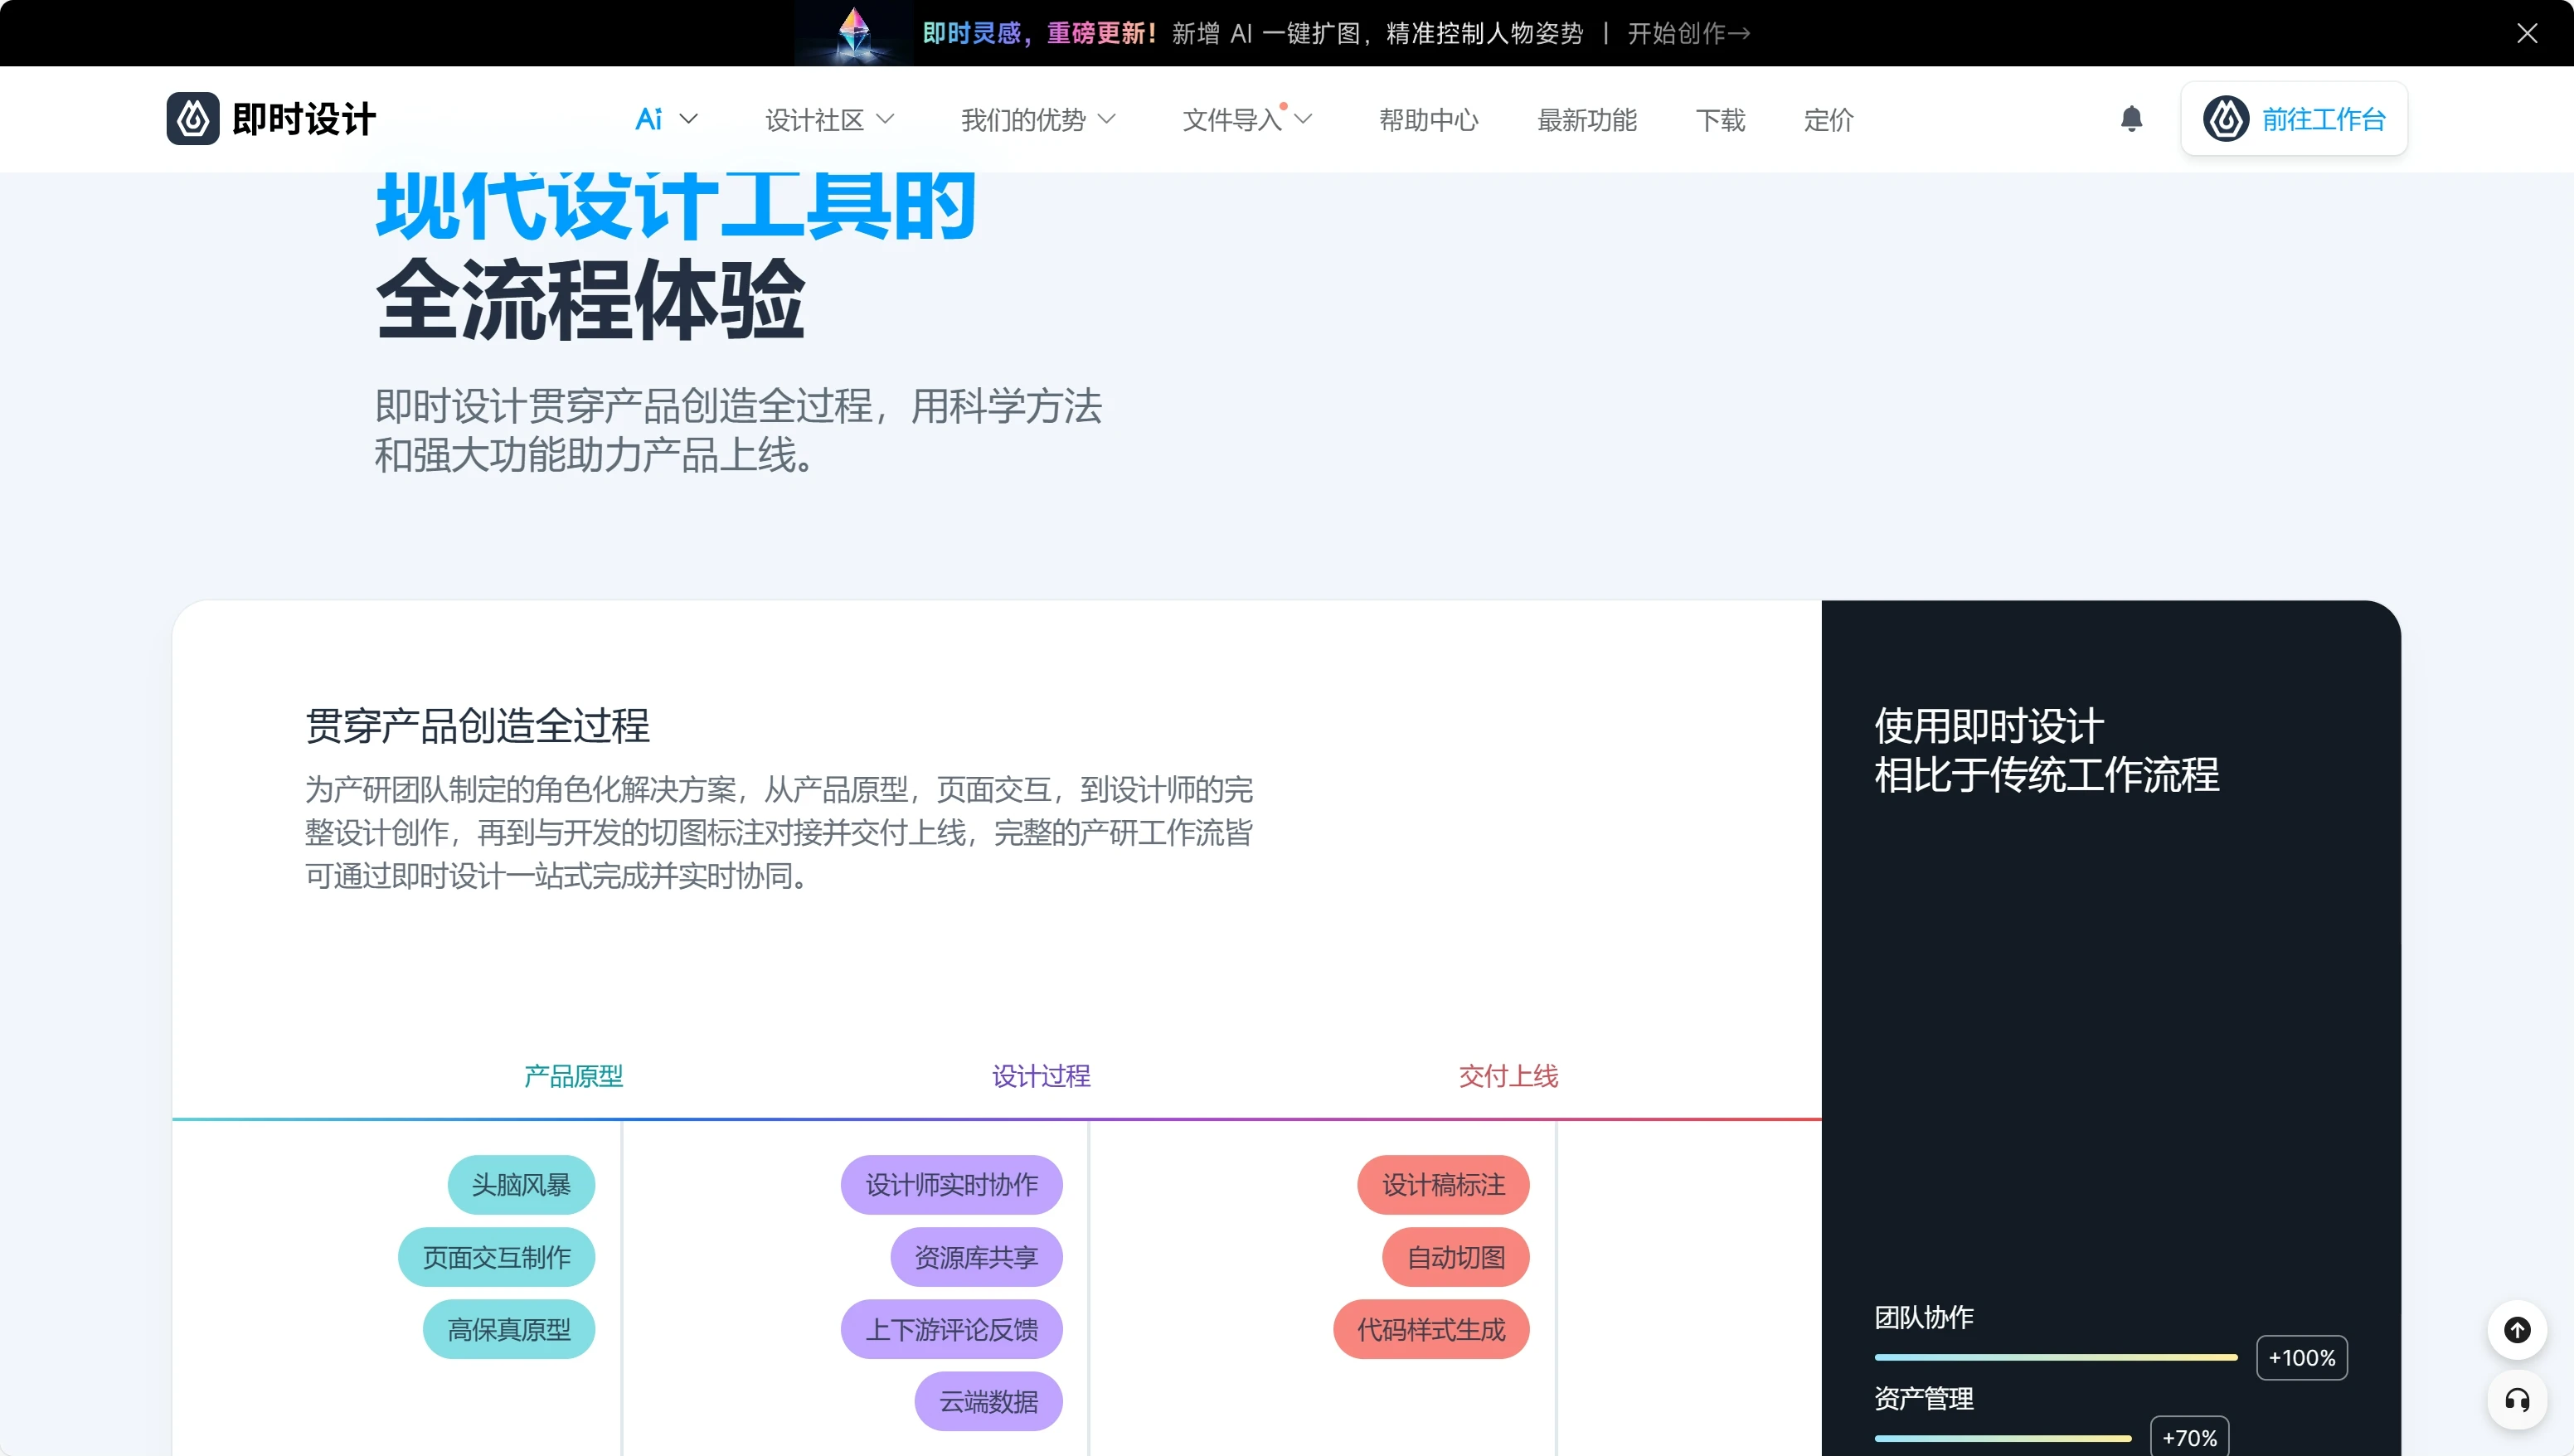
Task: Click the back-to-top arrow button
Action: point(2516,1329)
